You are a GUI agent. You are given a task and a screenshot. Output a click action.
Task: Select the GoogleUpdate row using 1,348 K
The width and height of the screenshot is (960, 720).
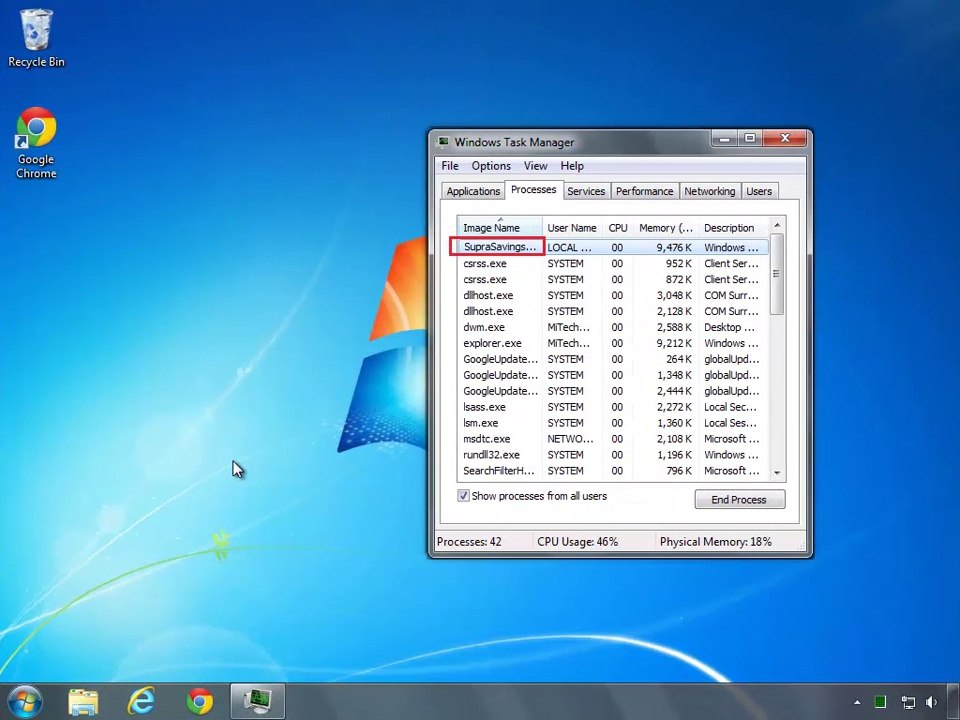(613, 375)
